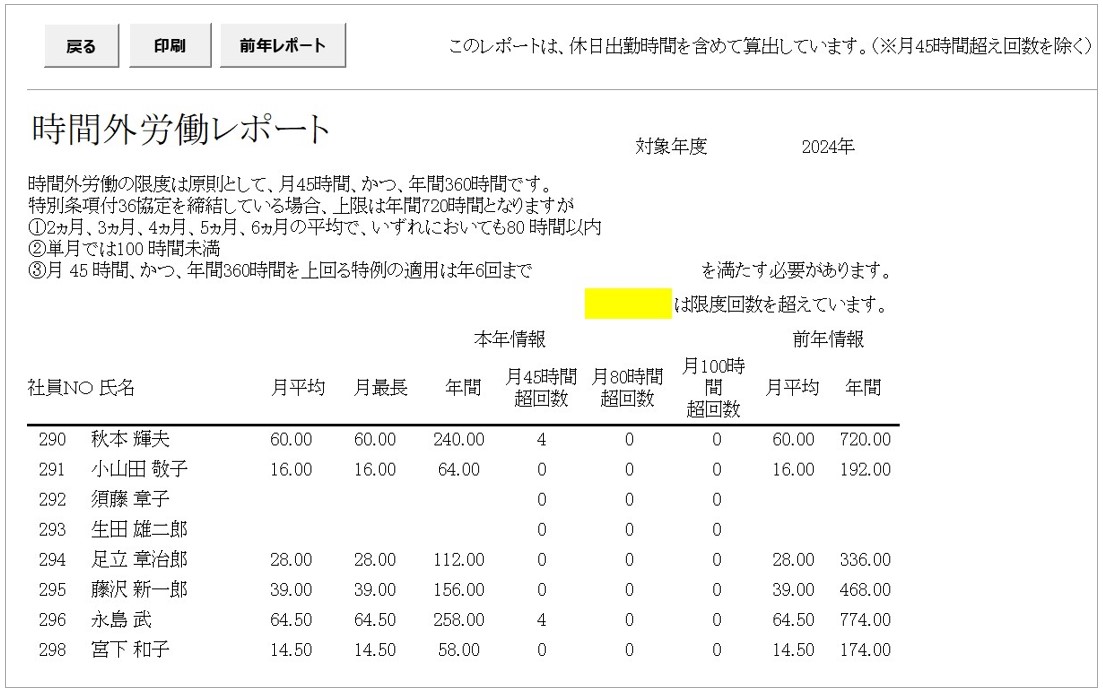Click the 前年情報 group heading
Image resolution: width=1103 pixels, height=692 pixels.
click(x=828, y=340)
